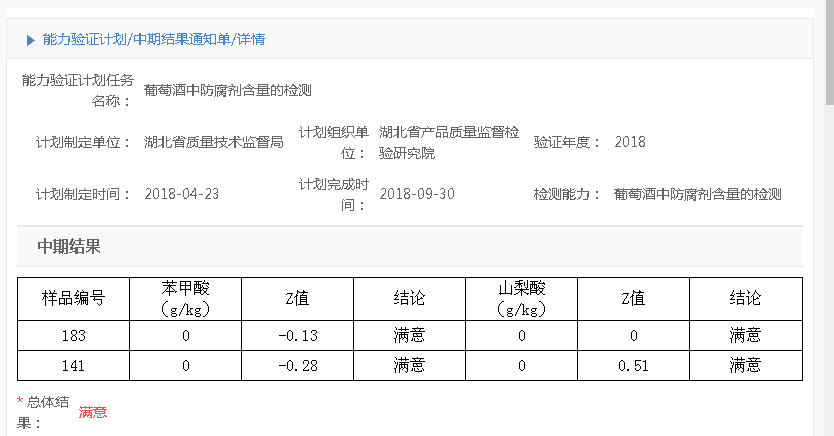
Task: Click the vertical scrollbar thumb on the right
Action: 828,60
